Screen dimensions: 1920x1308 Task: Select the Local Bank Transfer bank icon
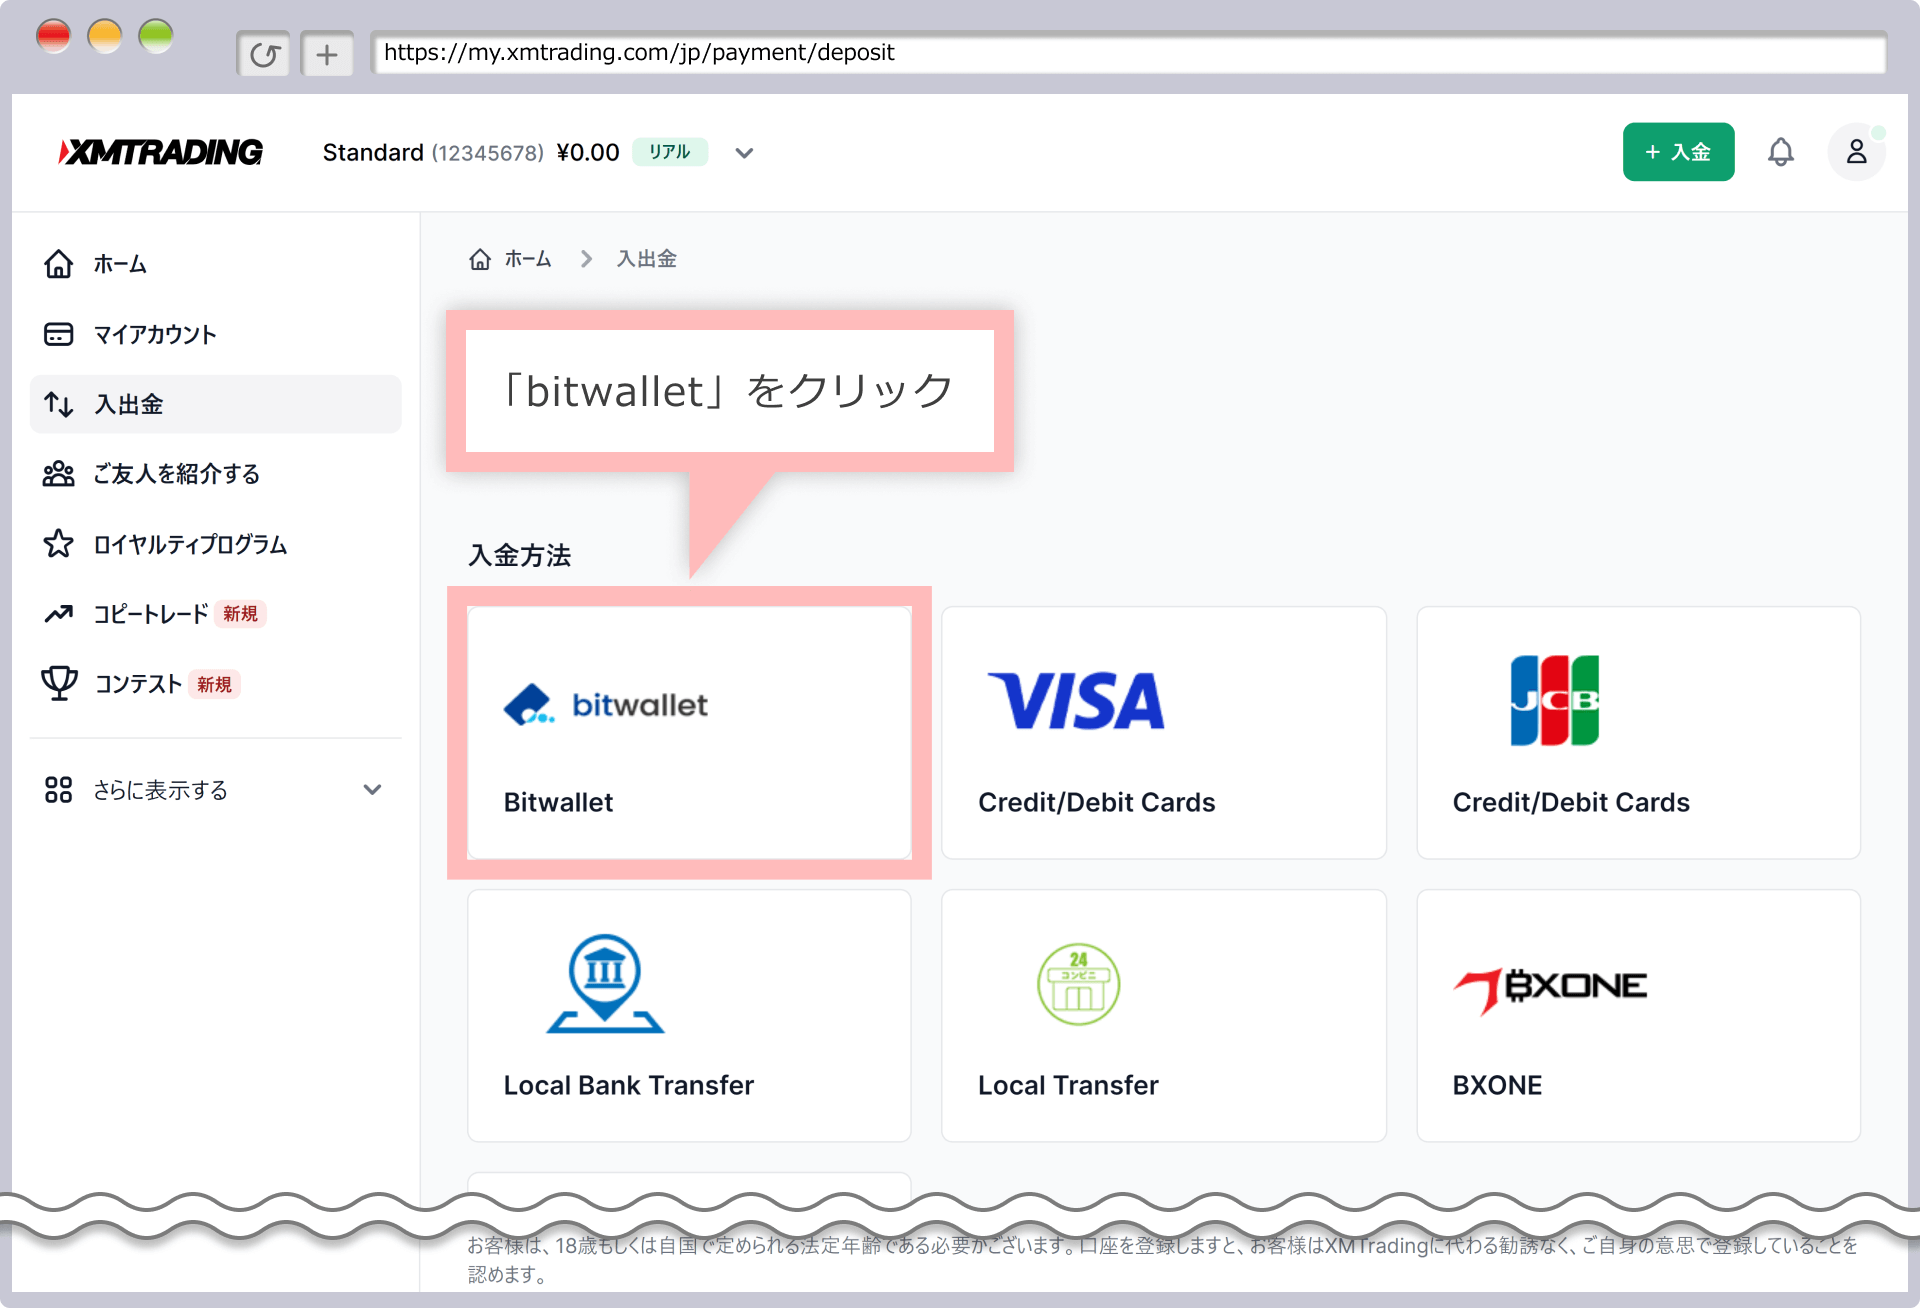pyautogui.click(x=605, y=983)
